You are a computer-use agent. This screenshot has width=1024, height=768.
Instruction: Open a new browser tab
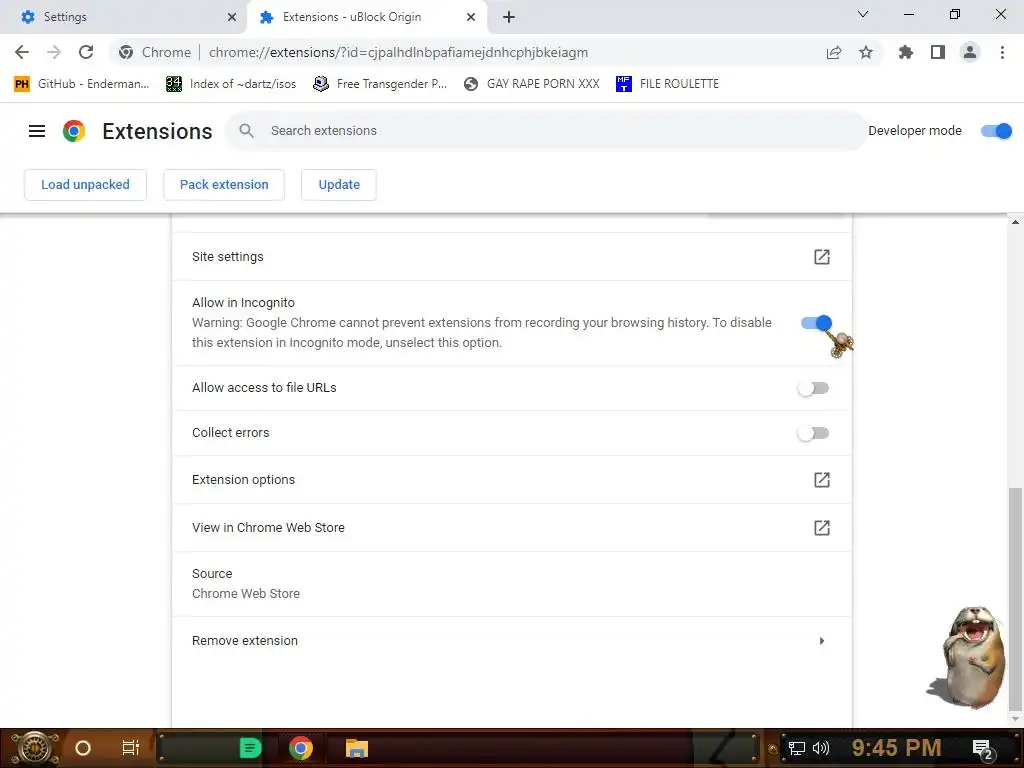[509, 17]
